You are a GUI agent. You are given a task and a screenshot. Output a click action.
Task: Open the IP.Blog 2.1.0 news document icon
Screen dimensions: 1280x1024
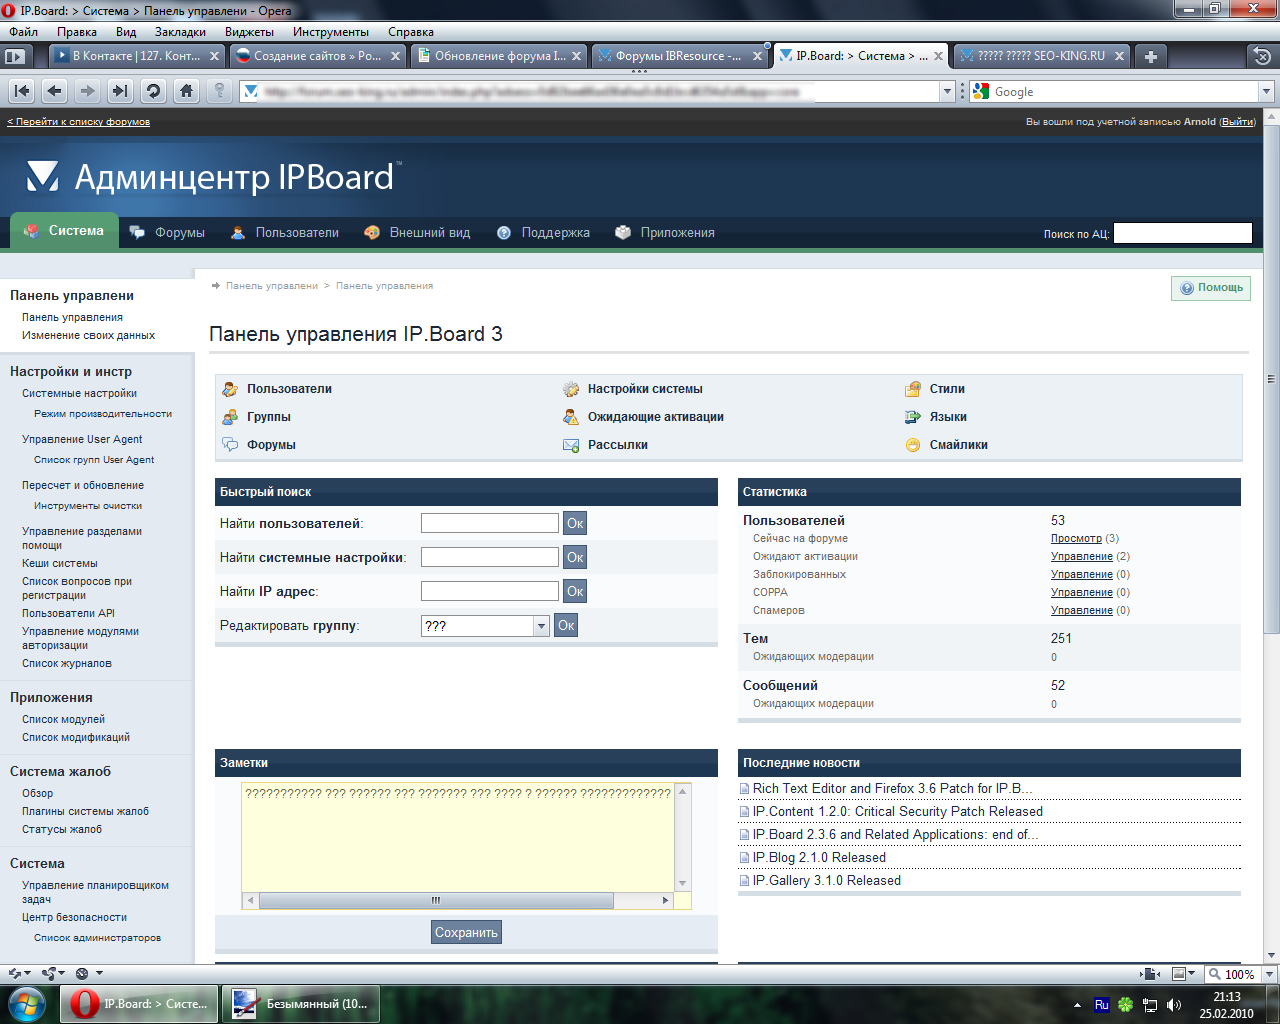(745, 858)
